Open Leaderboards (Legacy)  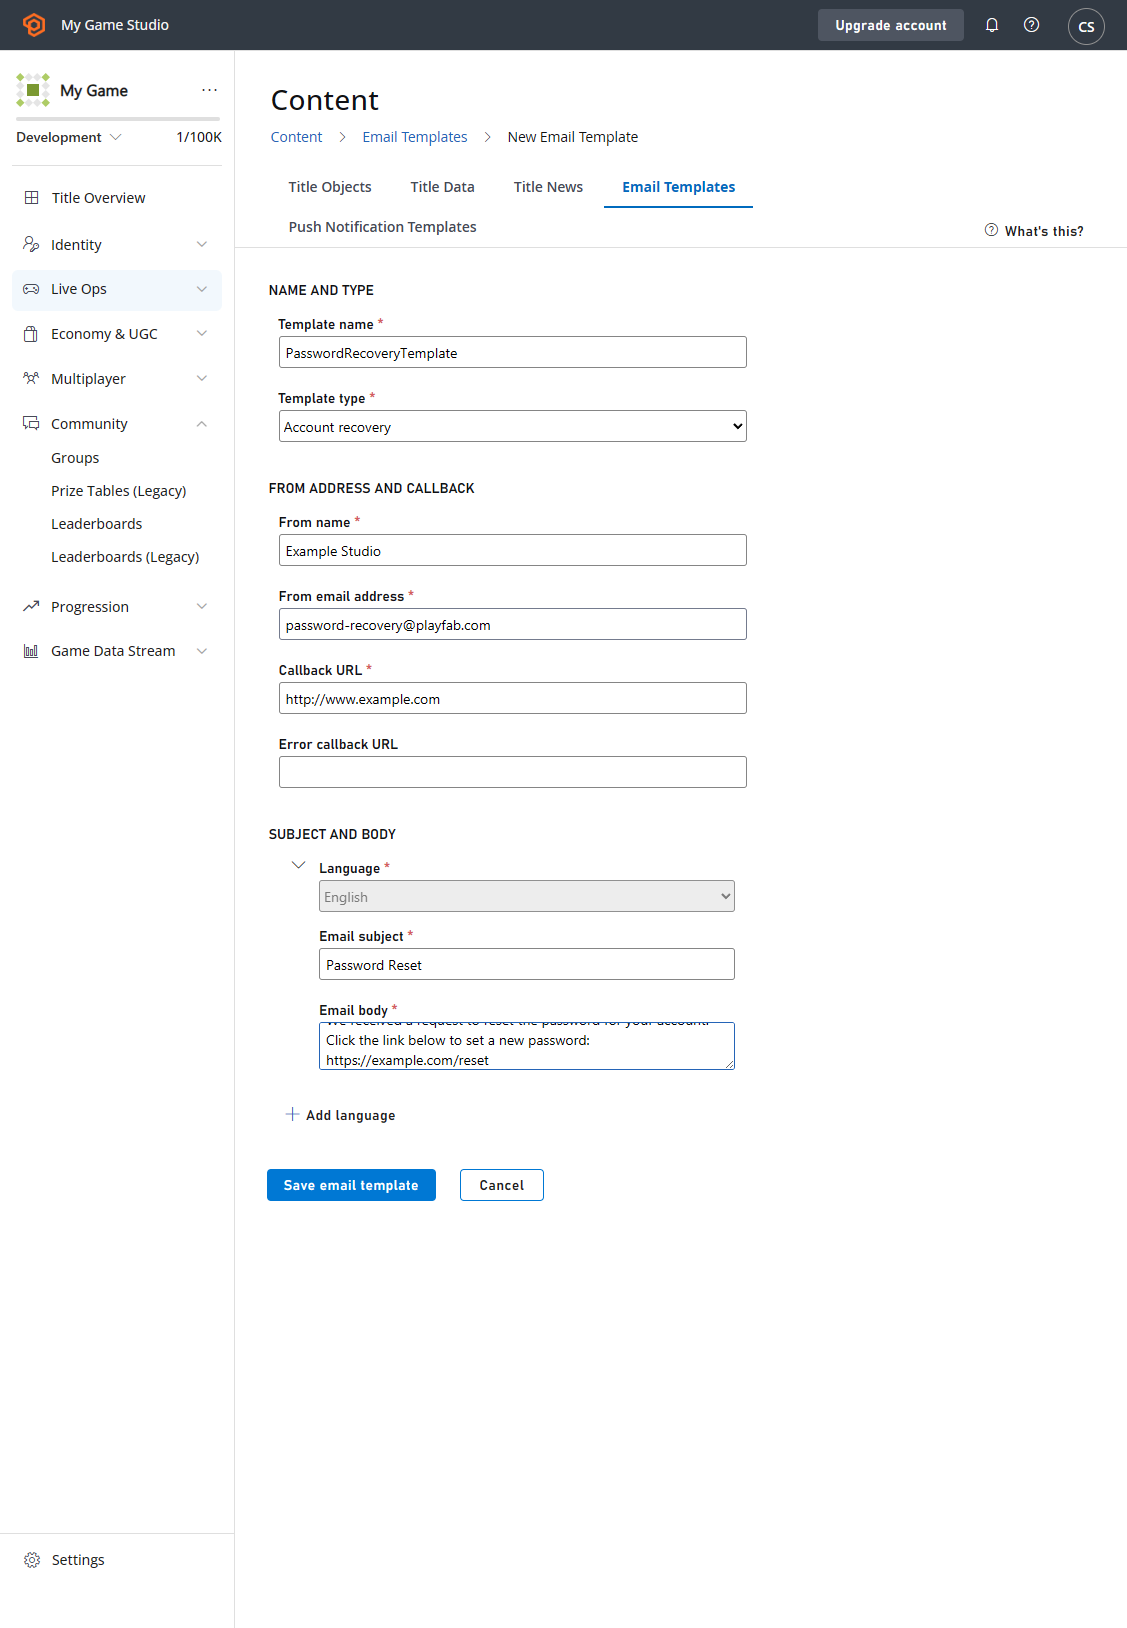pyautogui.click(x=125, y=557)
